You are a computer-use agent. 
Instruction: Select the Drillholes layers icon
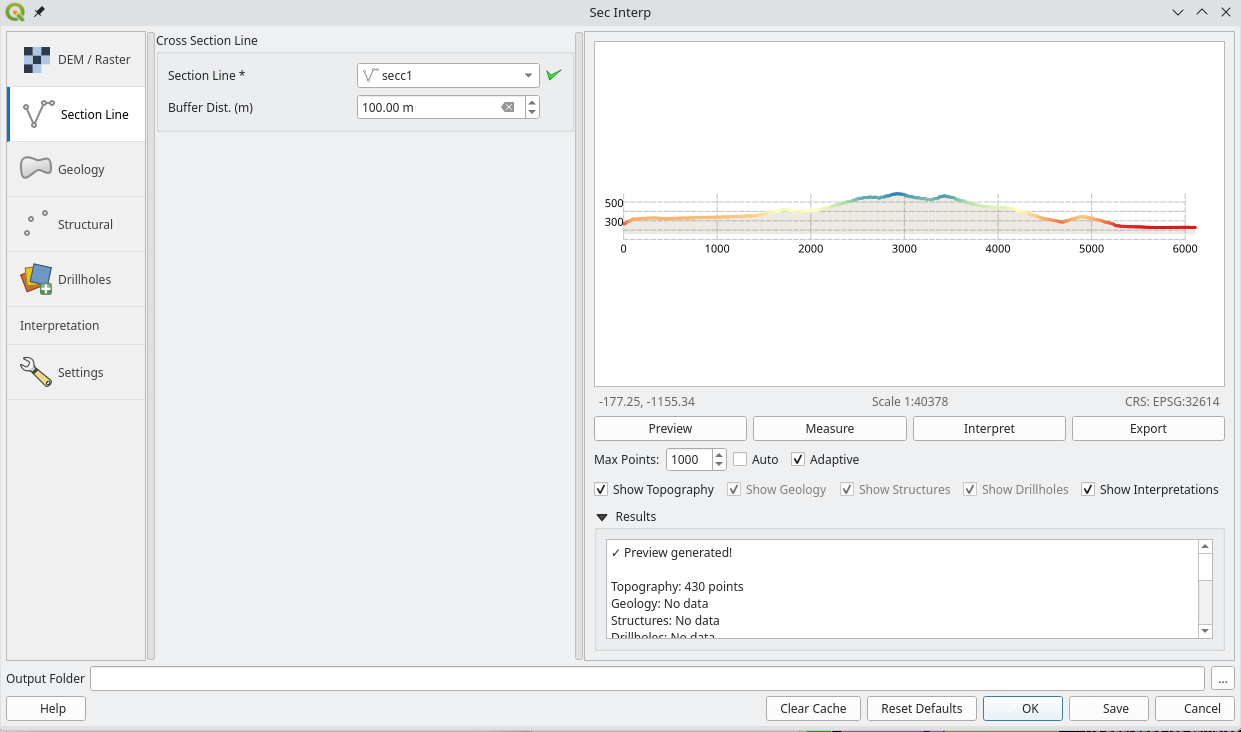pyautogui.click(x=36, y=279)
